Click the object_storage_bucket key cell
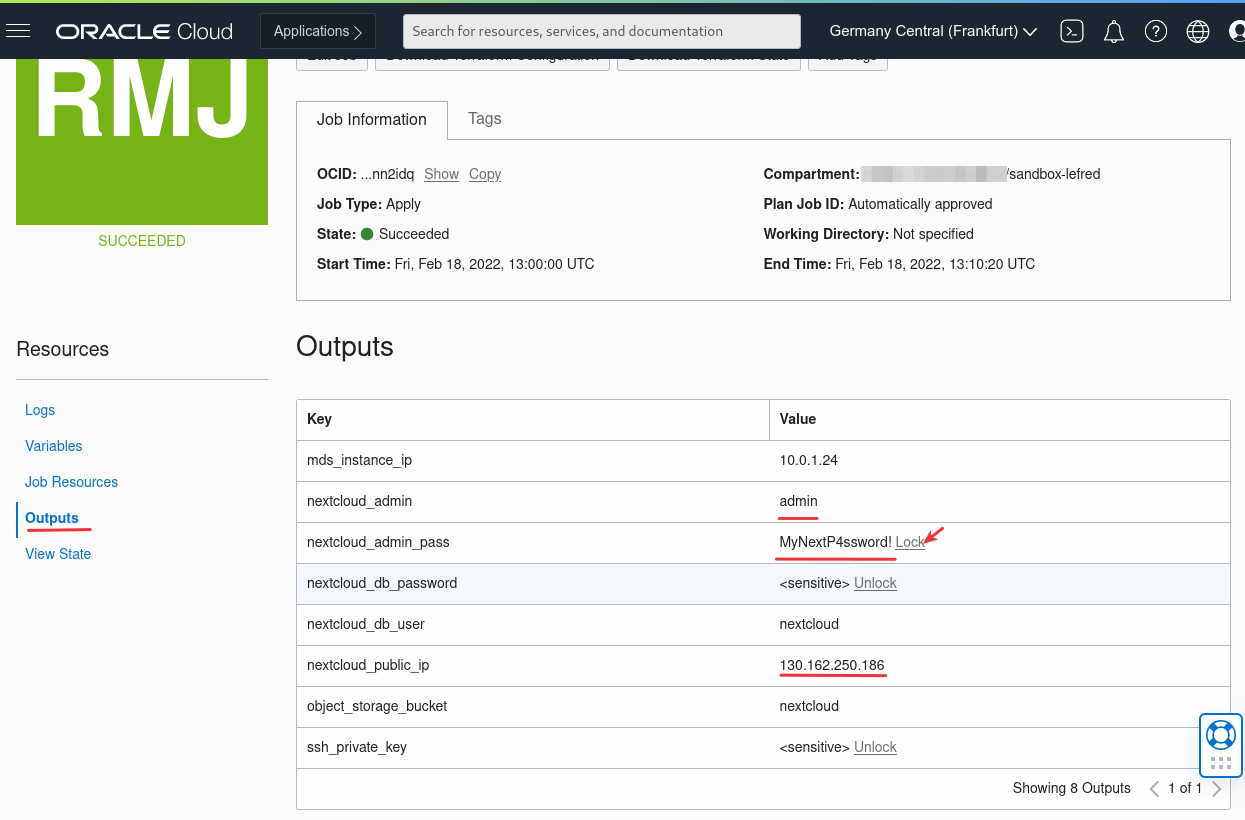Viewport: 1245px width, 820px height. (533, 706)
